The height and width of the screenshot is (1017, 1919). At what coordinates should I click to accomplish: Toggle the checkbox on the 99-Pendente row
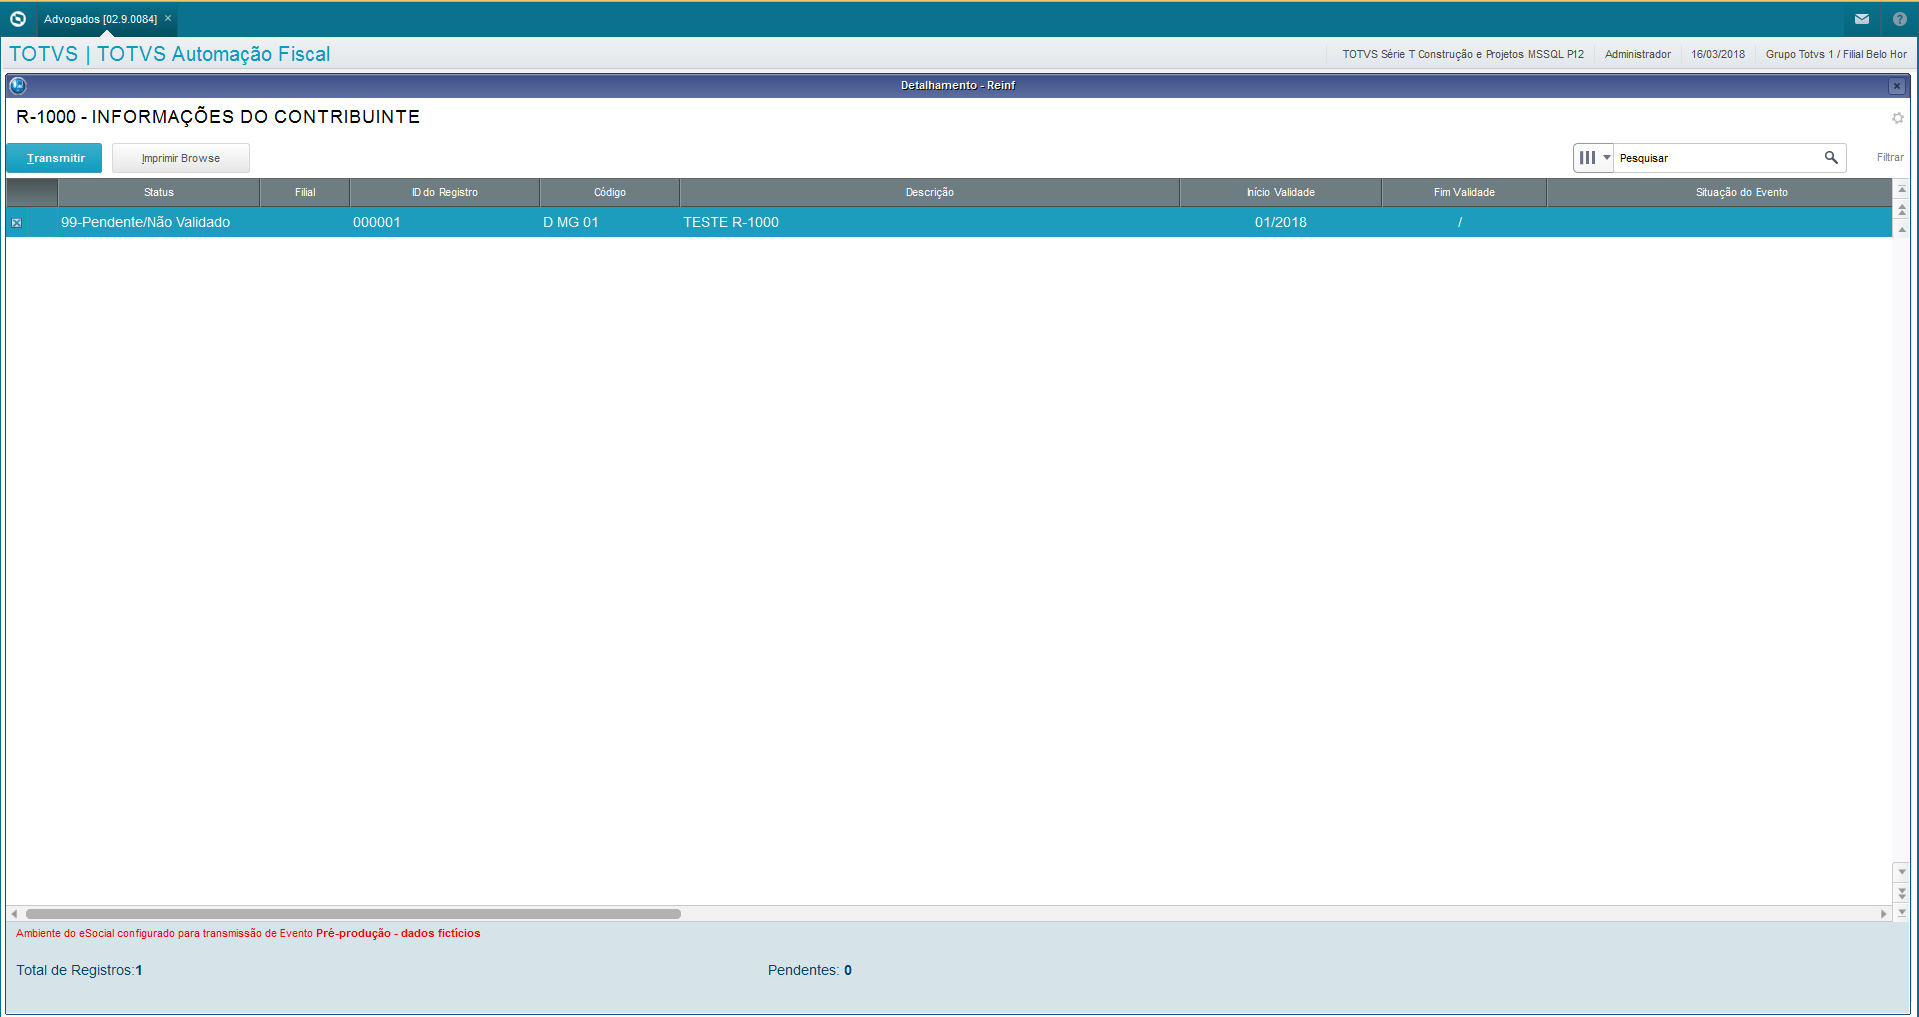pos(16,223)
